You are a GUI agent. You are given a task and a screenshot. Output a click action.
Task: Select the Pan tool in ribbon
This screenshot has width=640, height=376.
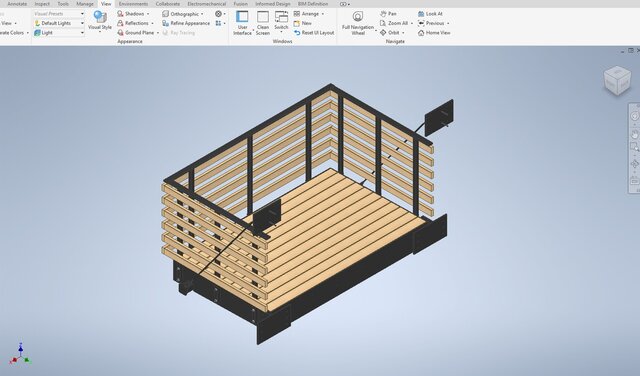pyautogui.click(x=388, y=14)
